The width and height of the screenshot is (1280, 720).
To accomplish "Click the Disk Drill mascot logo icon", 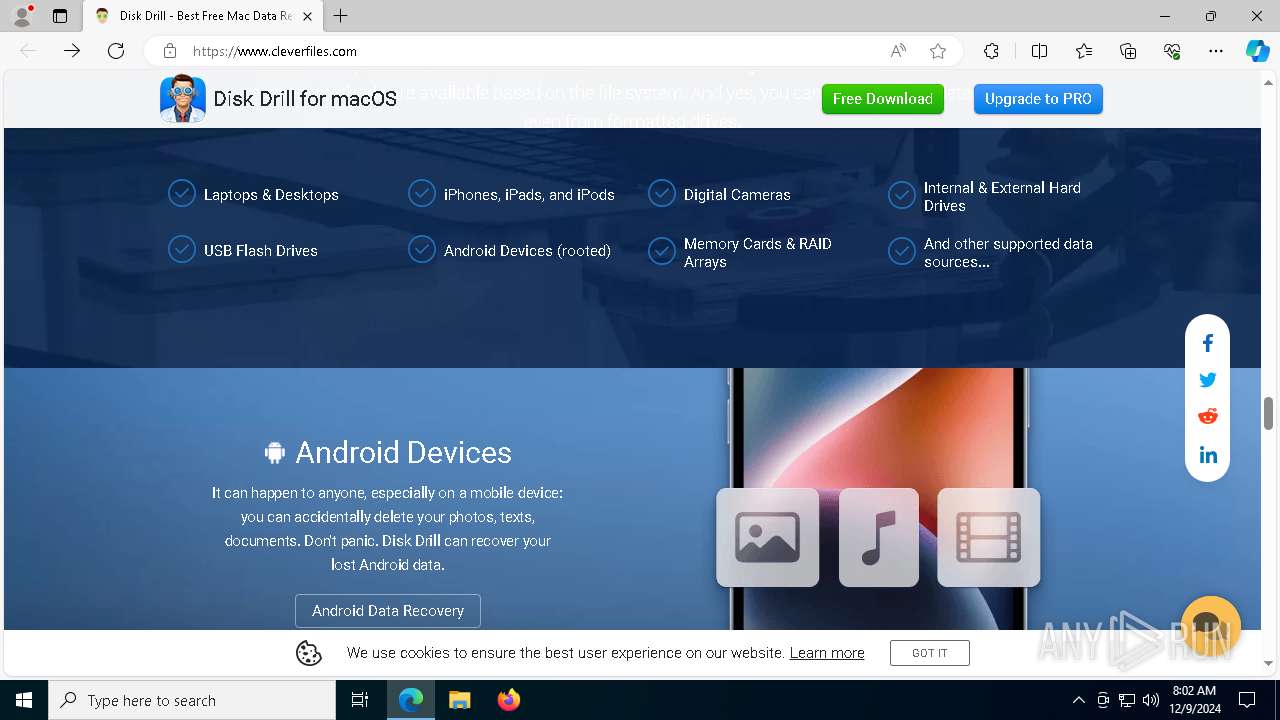I will pos(183,99).
